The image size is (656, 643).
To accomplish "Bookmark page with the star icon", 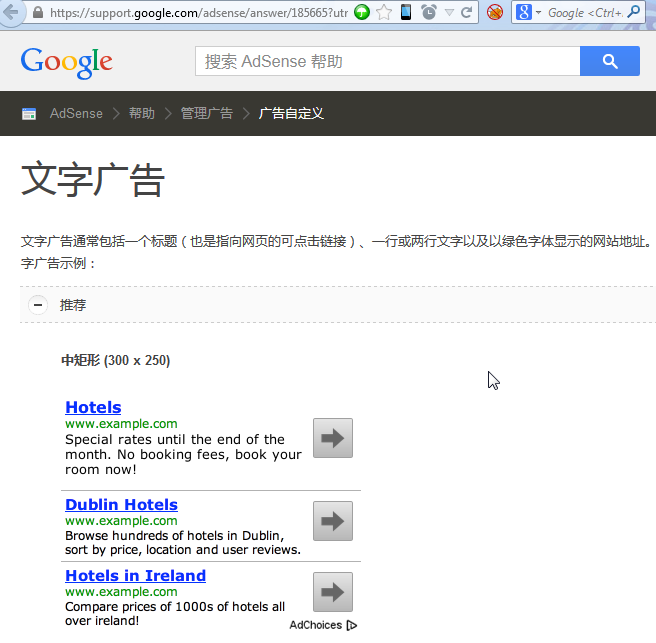I will (384, 13).
